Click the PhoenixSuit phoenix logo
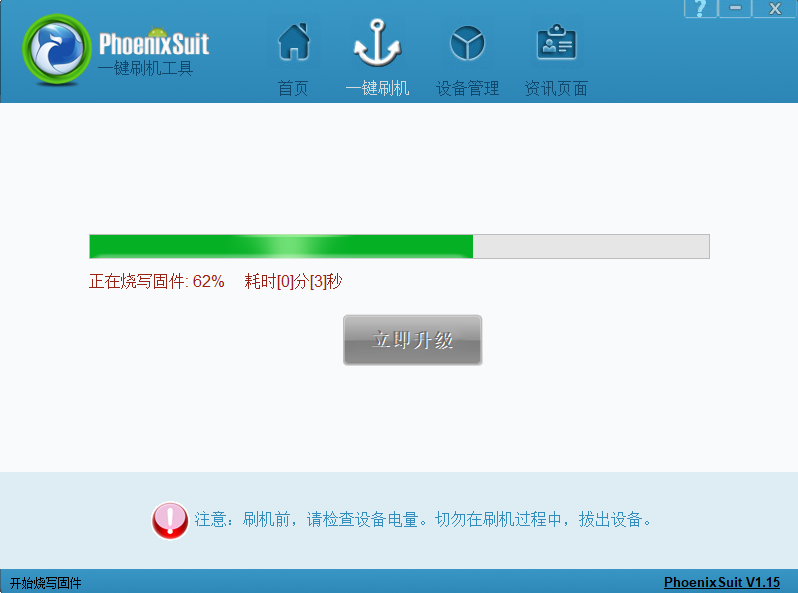This screenshot has height=593, width=798. (x=56, y=49)
